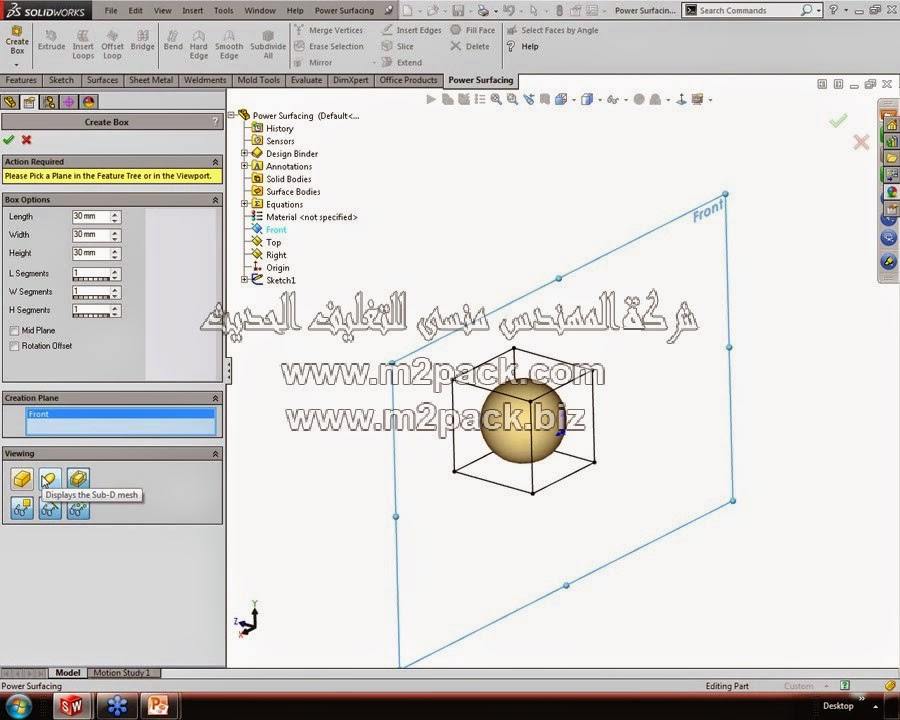Image resolution: width=900 pixels, height=720 pixels.
Task: Click the solid display Viewing icon
Action: pos(22,478)
